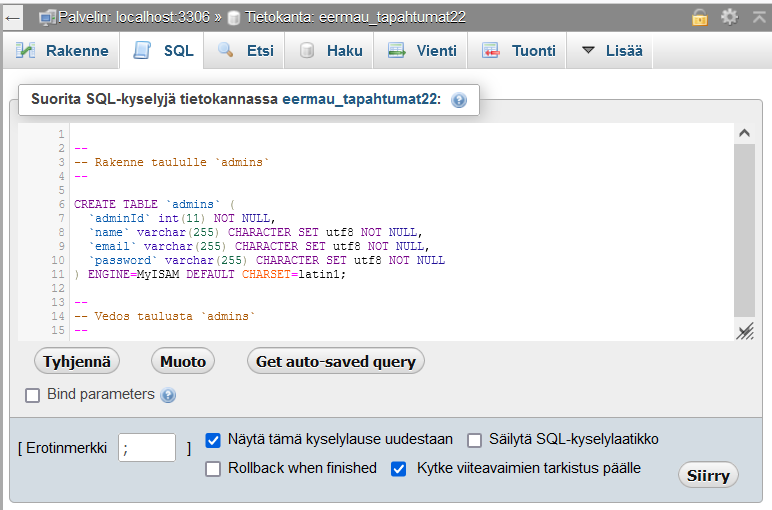
Task: Enable the Bind parameters checkbox
Action: pos(33,395)
